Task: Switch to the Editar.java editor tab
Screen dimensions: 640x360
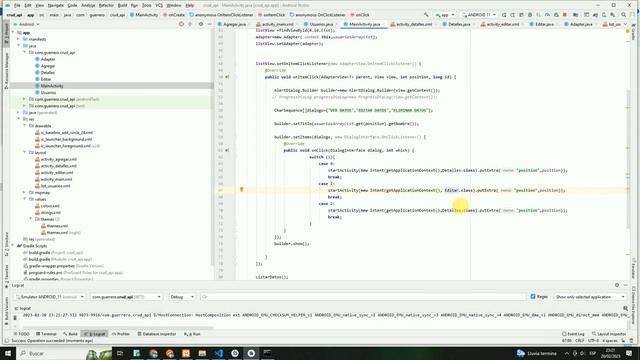Action: [544, 24]
